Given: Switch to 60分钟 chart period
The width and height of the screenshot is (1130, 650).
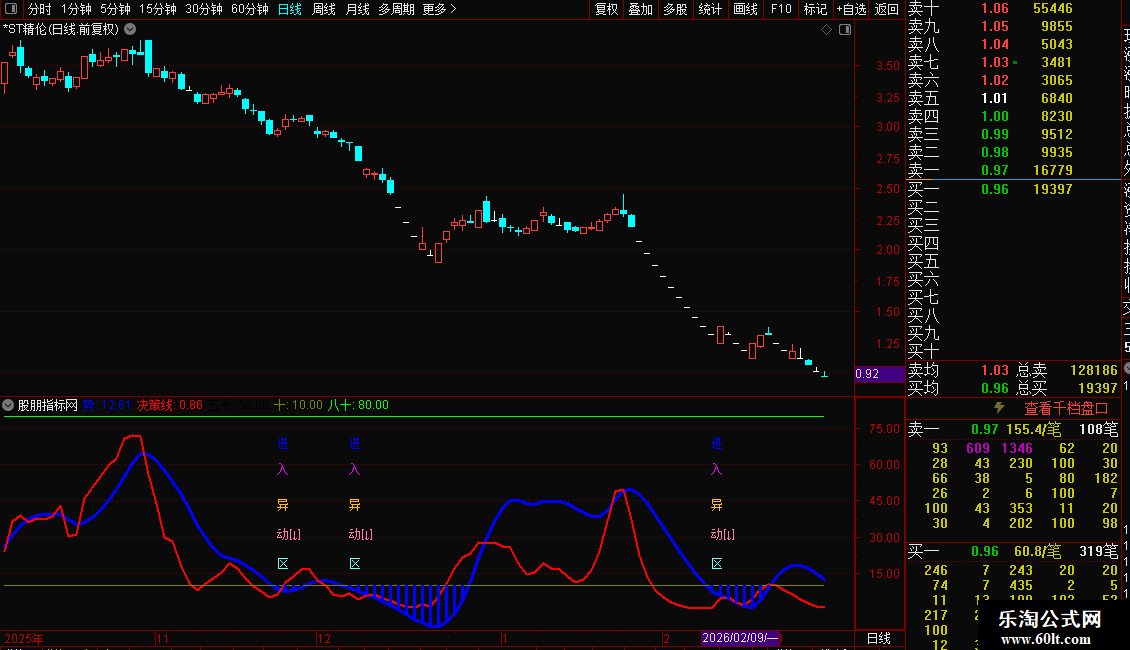Looking at the screenshot, I should click(x=249, y=9).
